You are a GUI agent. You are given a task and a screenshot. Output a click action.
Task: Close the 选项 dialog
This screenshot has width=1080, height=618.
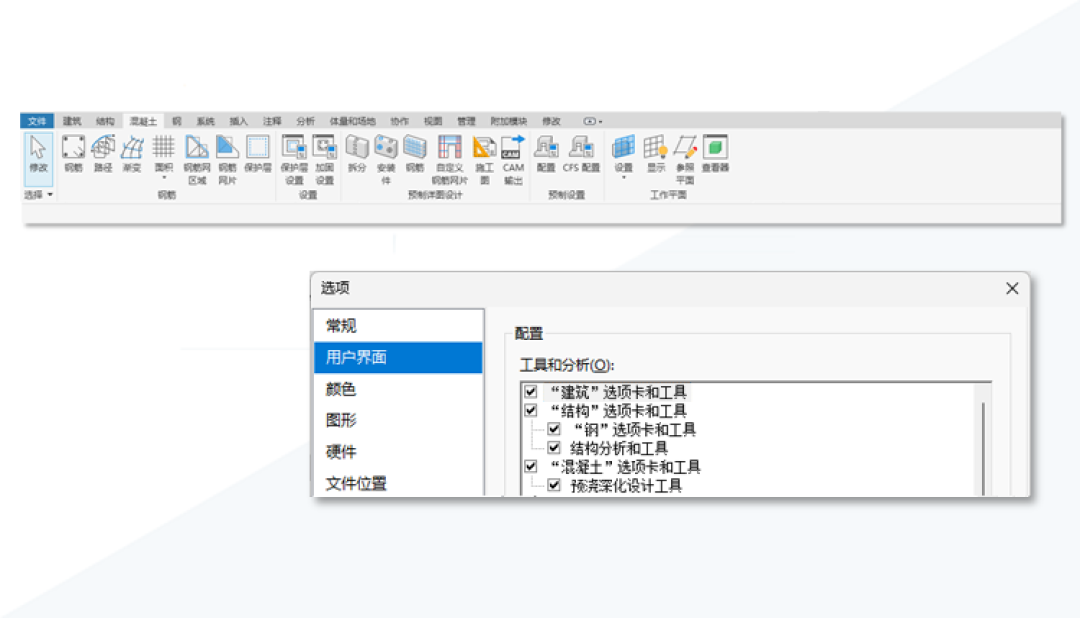(x=1012, y=289)
